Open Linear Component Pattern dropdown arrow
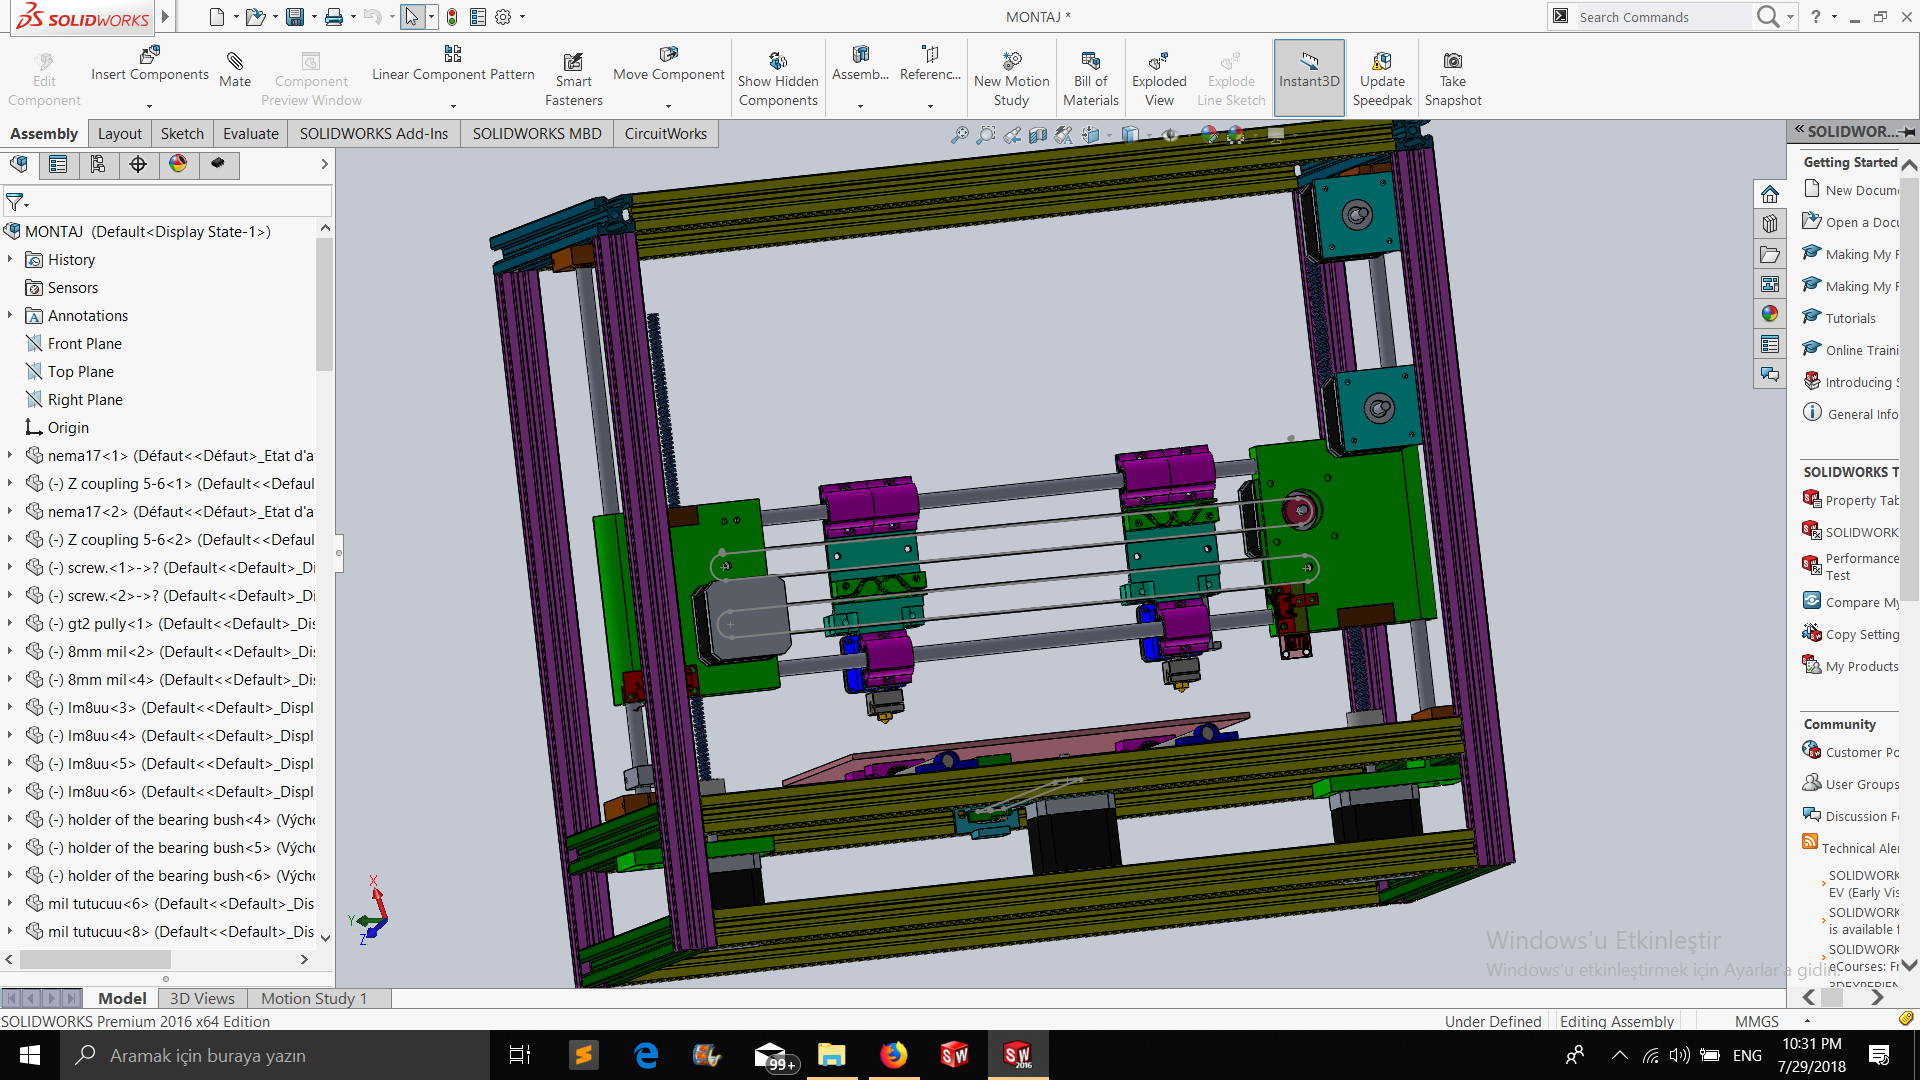This screenshot has width=1920, height=1080. pyautogui.click(x=453, y=106)
